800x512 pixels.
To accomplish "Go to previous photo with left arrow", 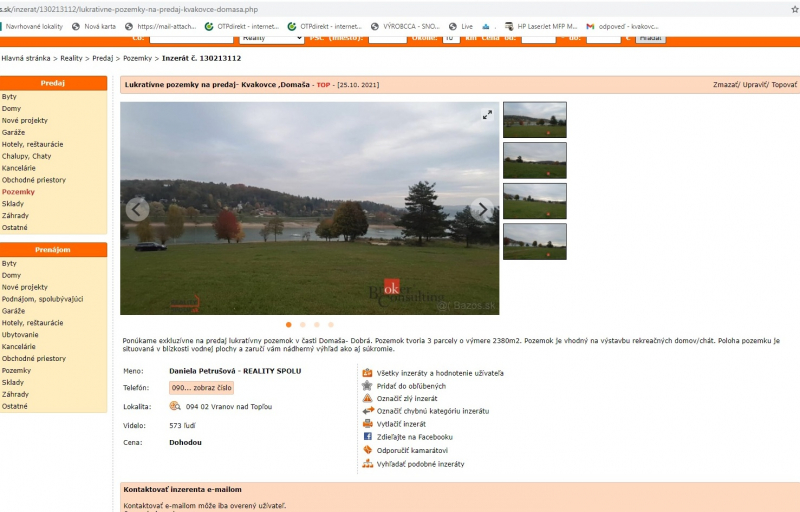I will click(x=137, y=209).
